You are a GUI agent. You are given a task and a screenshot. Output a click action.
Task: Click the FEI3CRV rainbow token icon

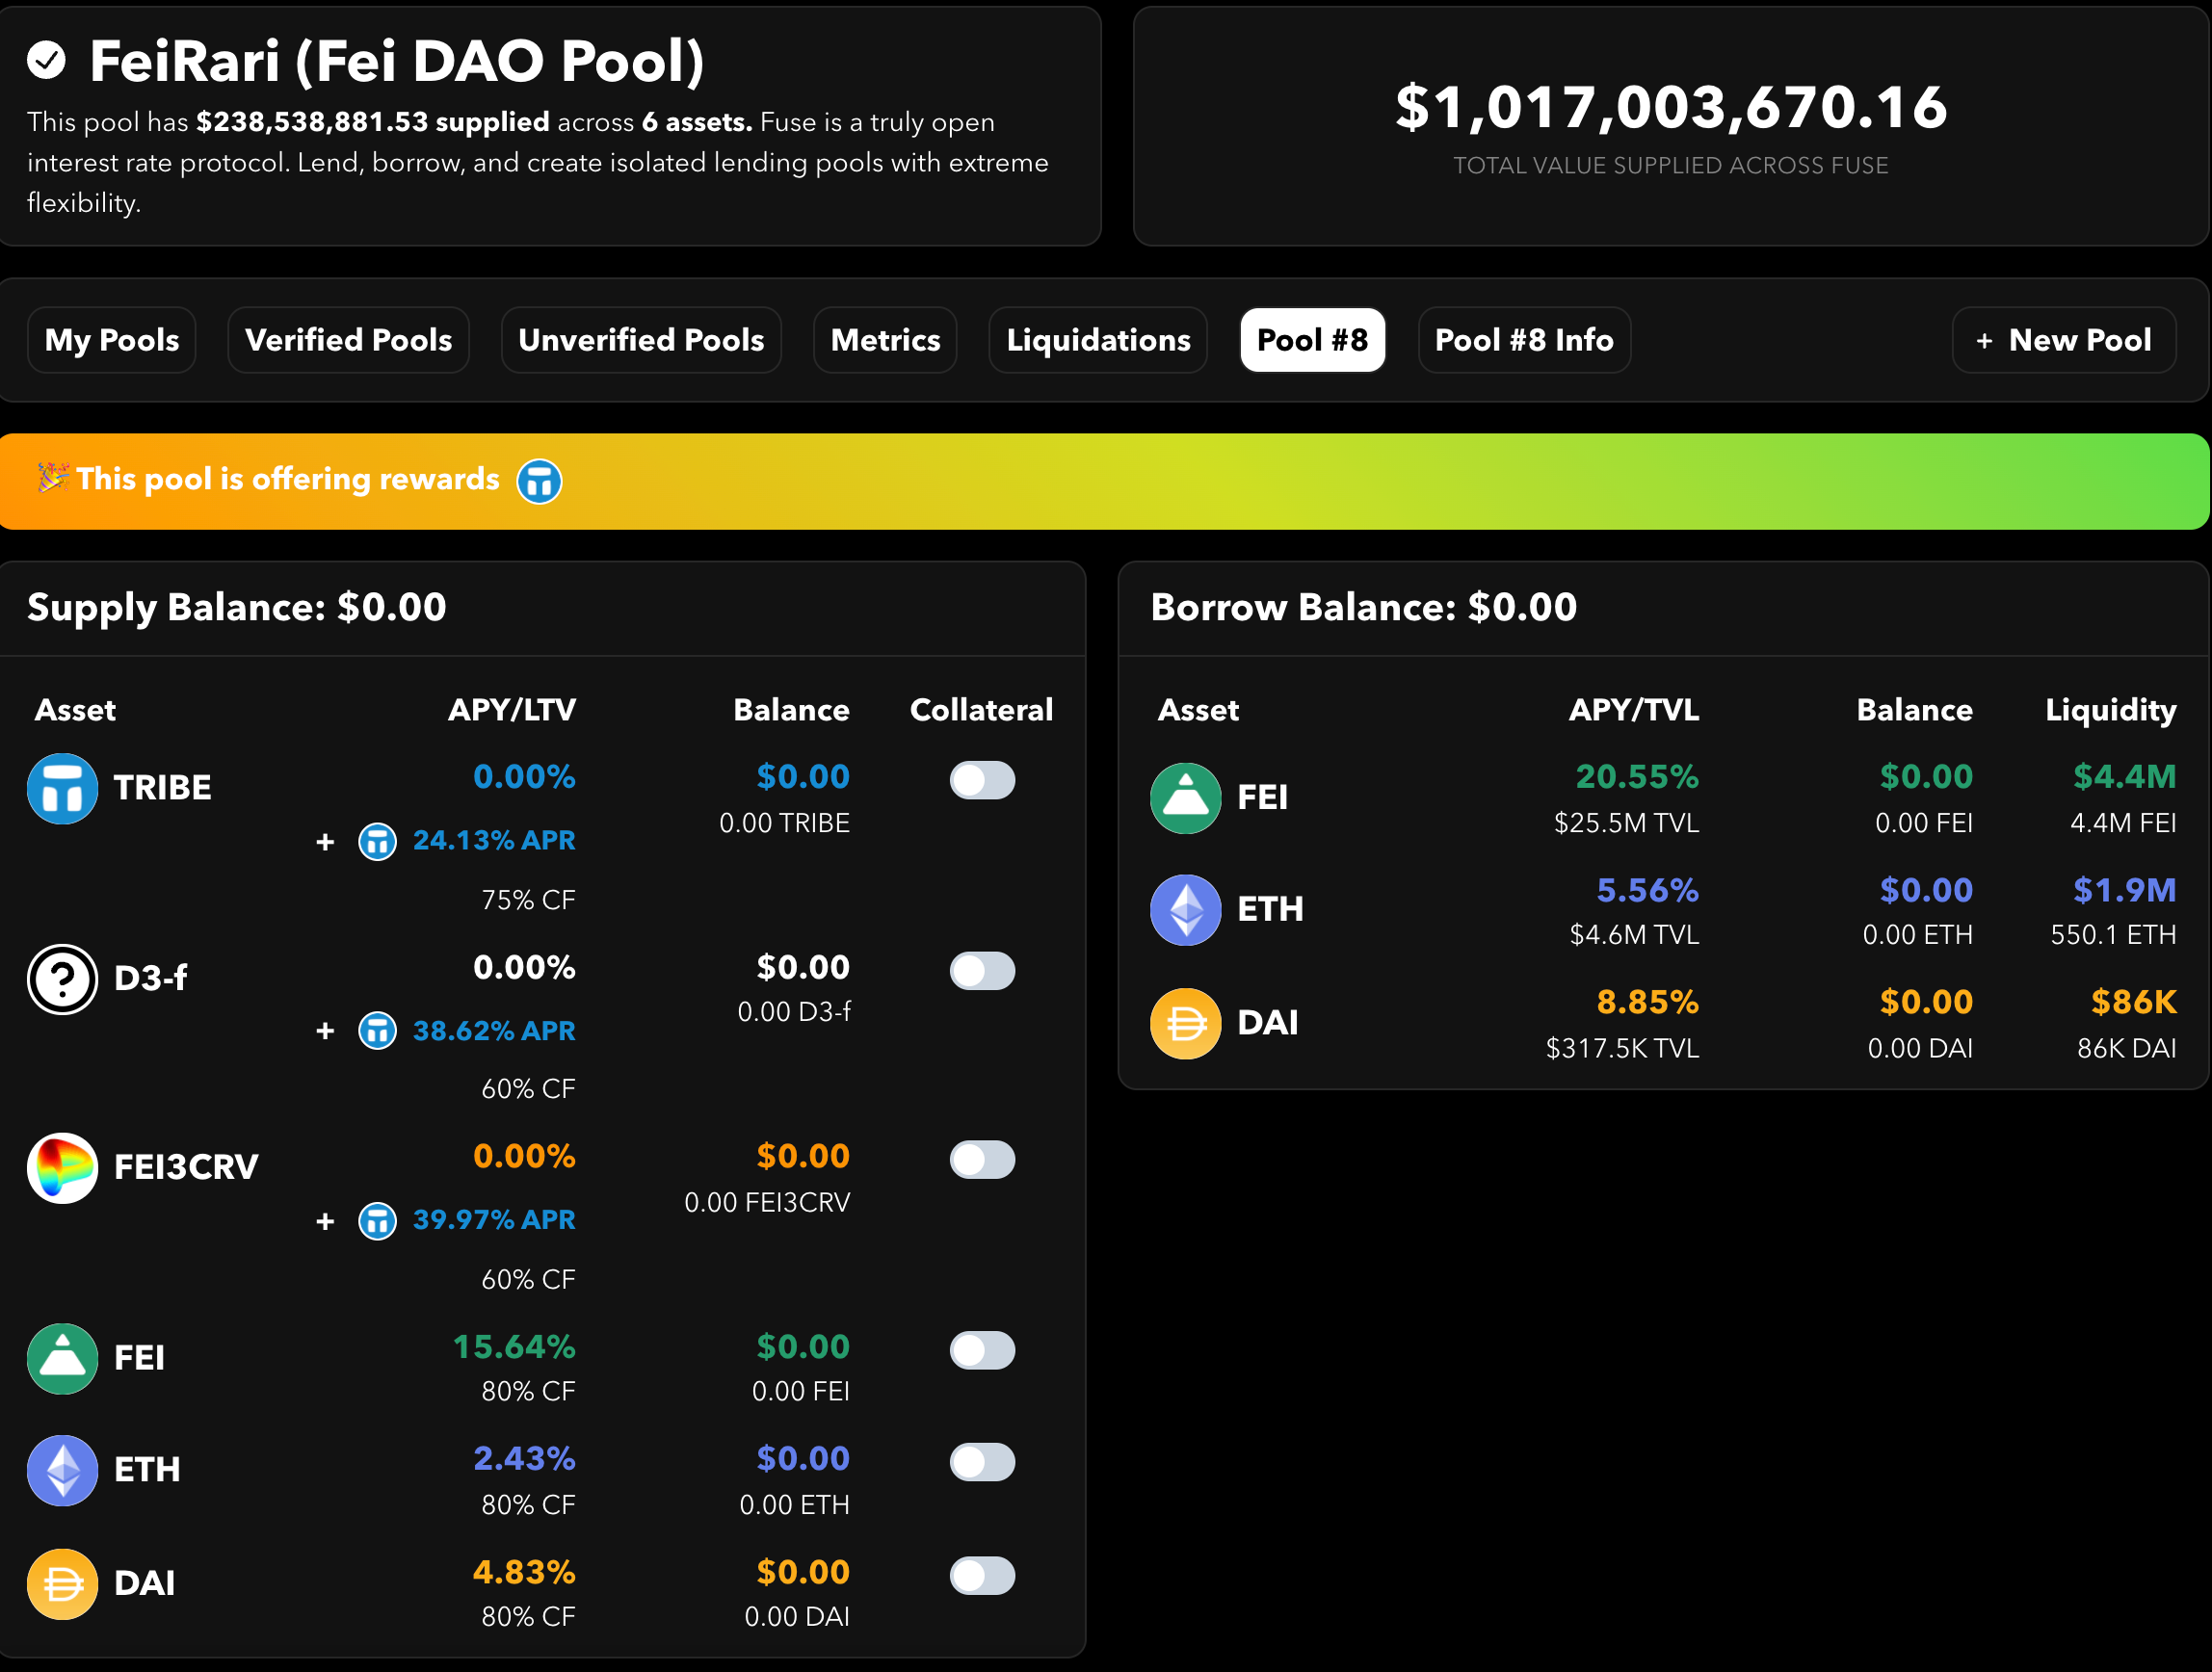(62, 1168)
